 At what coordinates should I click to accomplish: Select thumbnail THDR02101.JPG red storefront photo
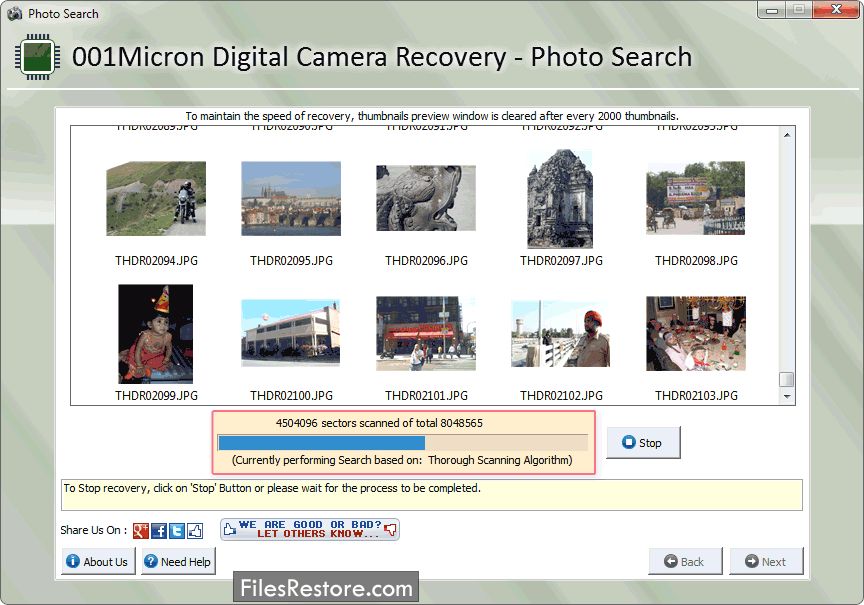[426, 333]
